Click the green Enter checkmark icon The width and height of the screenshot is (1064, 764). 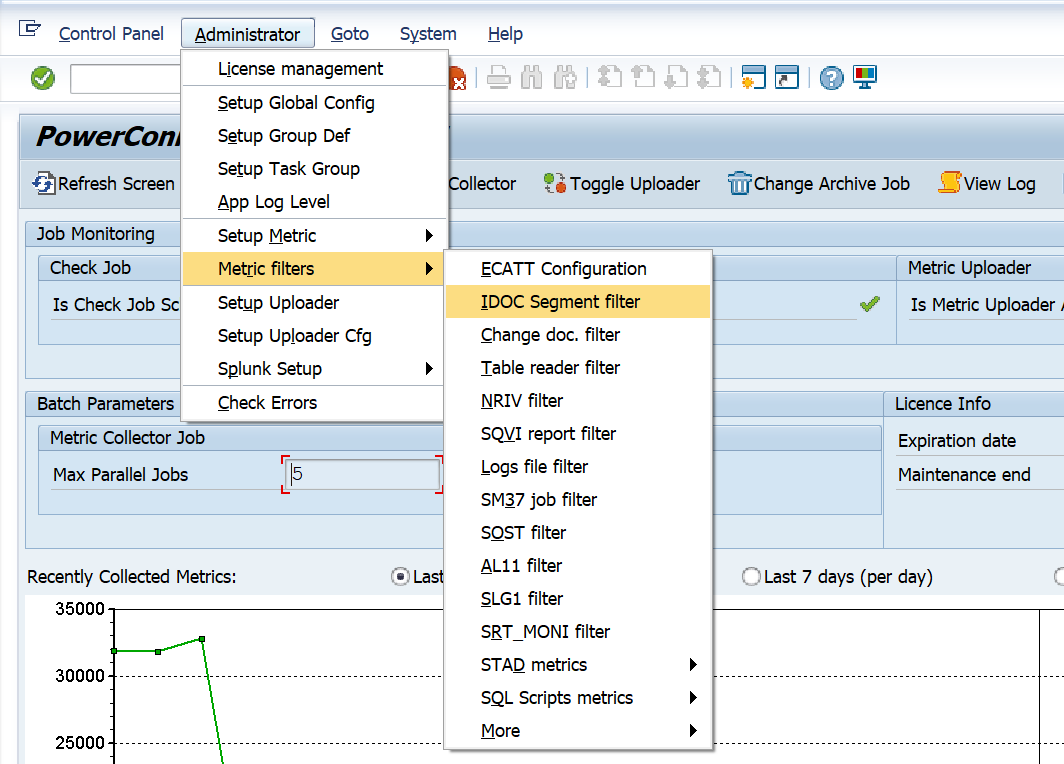[43, 78]
